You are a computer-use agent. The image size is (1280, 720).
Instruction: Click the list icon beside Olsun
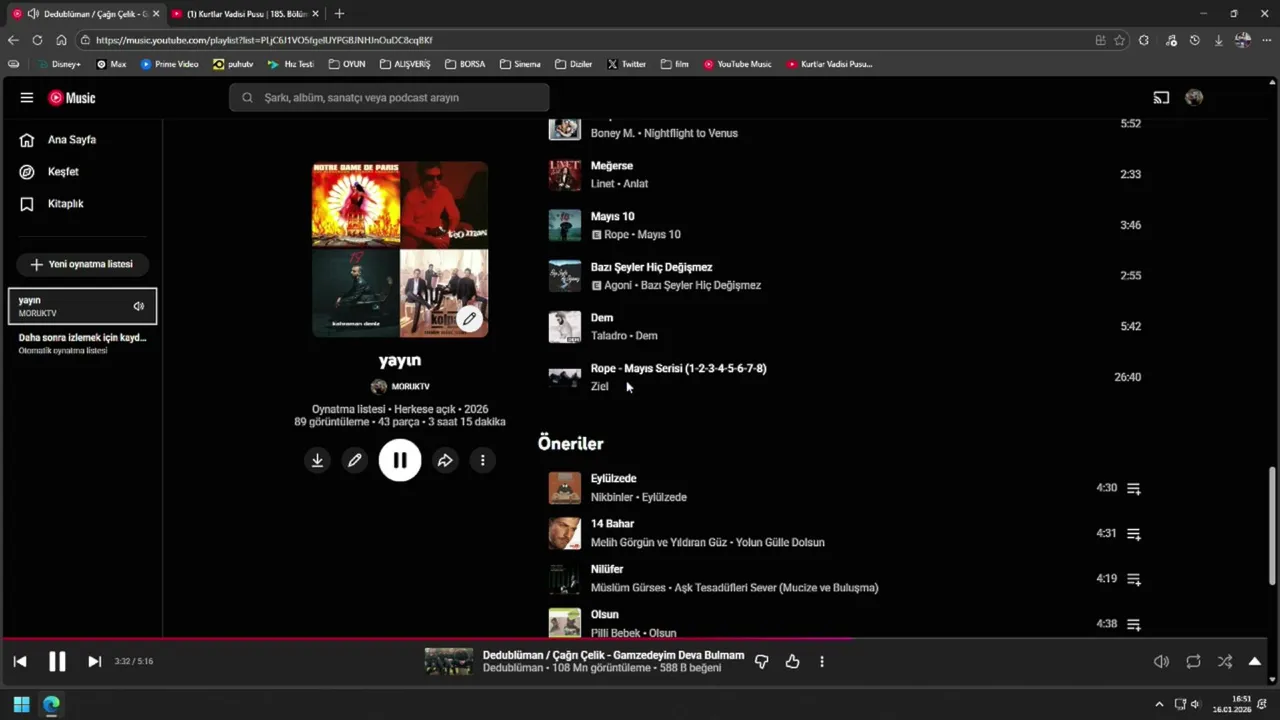point(1134,624)
